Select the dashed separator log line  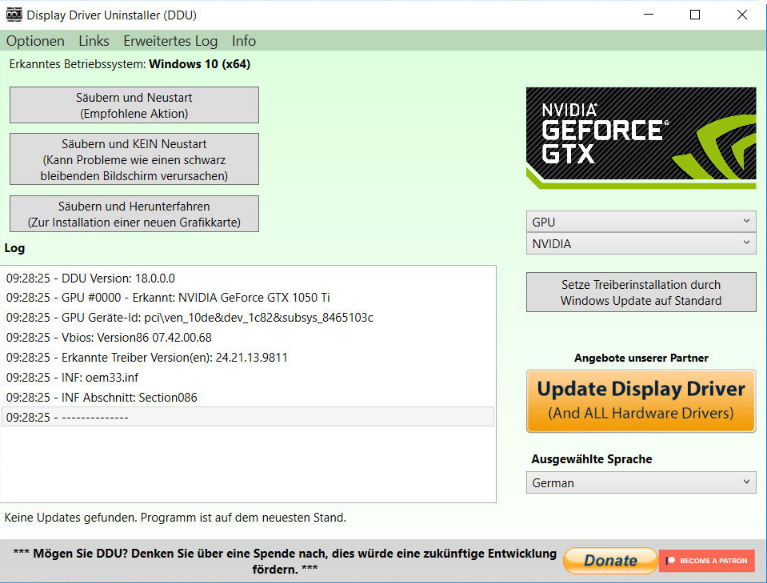click(x=248, y=417)
